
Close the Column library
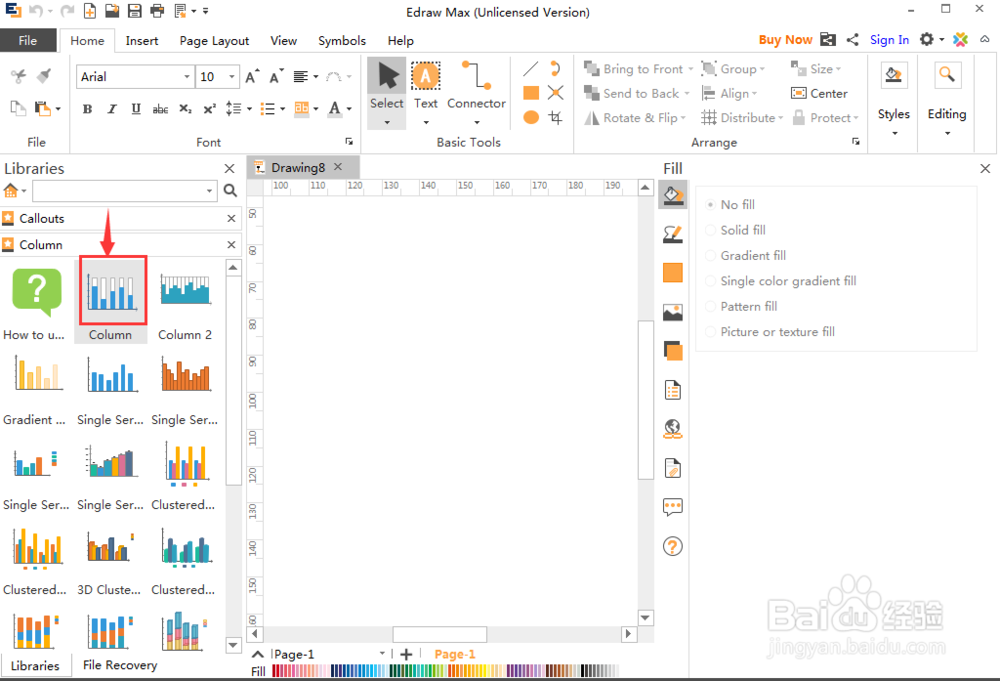(232, 244)
